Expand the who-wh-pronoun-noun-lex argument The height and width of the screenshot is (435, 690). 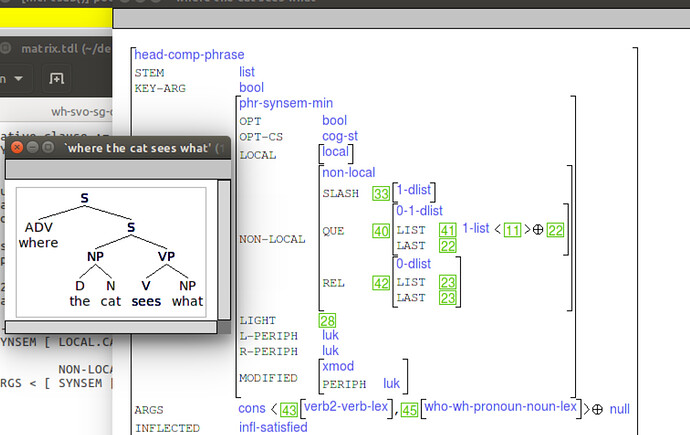pyautogui.click(x=500, y=406)
